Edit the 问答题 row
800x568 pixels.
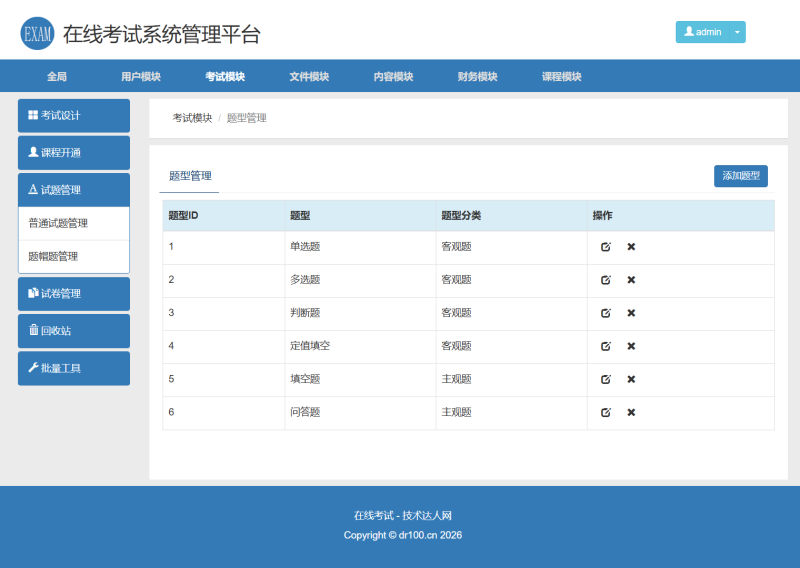[606, 413]
